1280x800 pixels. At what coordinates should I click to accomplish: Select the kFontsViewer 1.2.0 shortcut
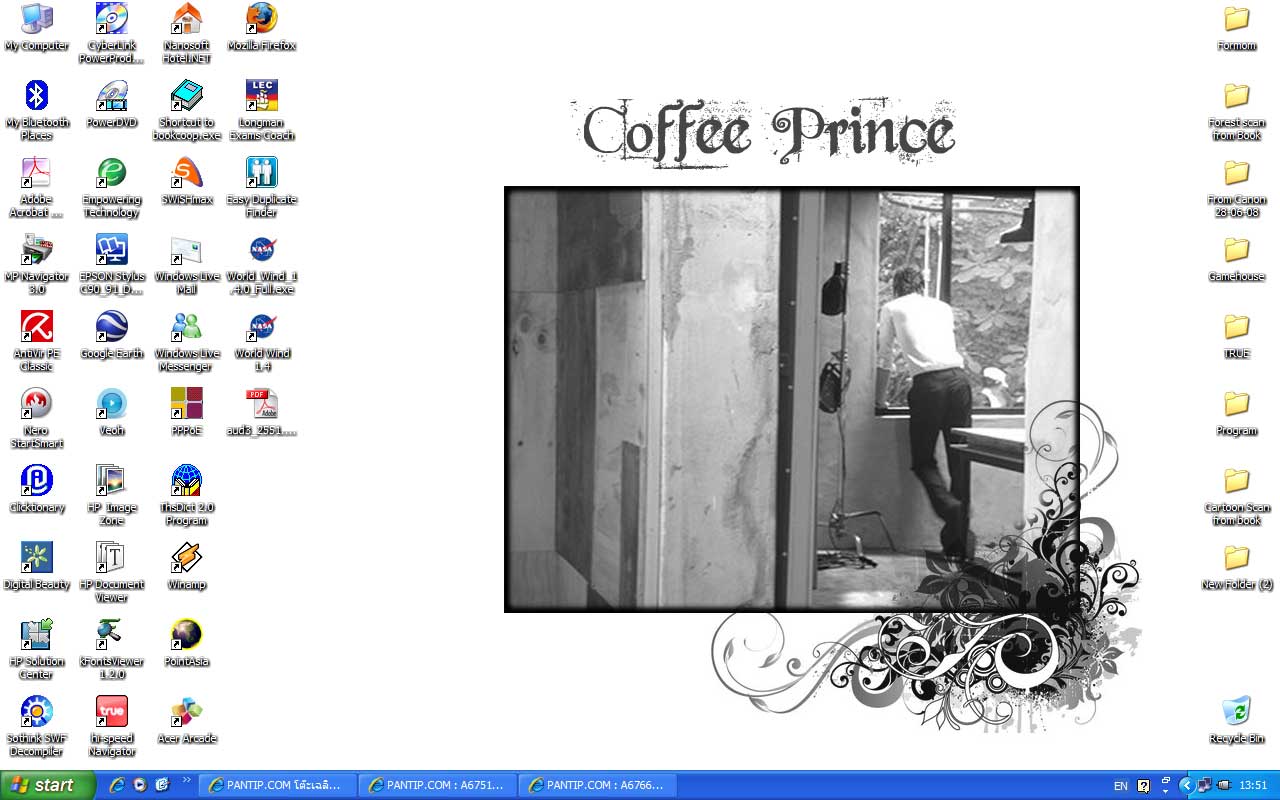(112, 649)
